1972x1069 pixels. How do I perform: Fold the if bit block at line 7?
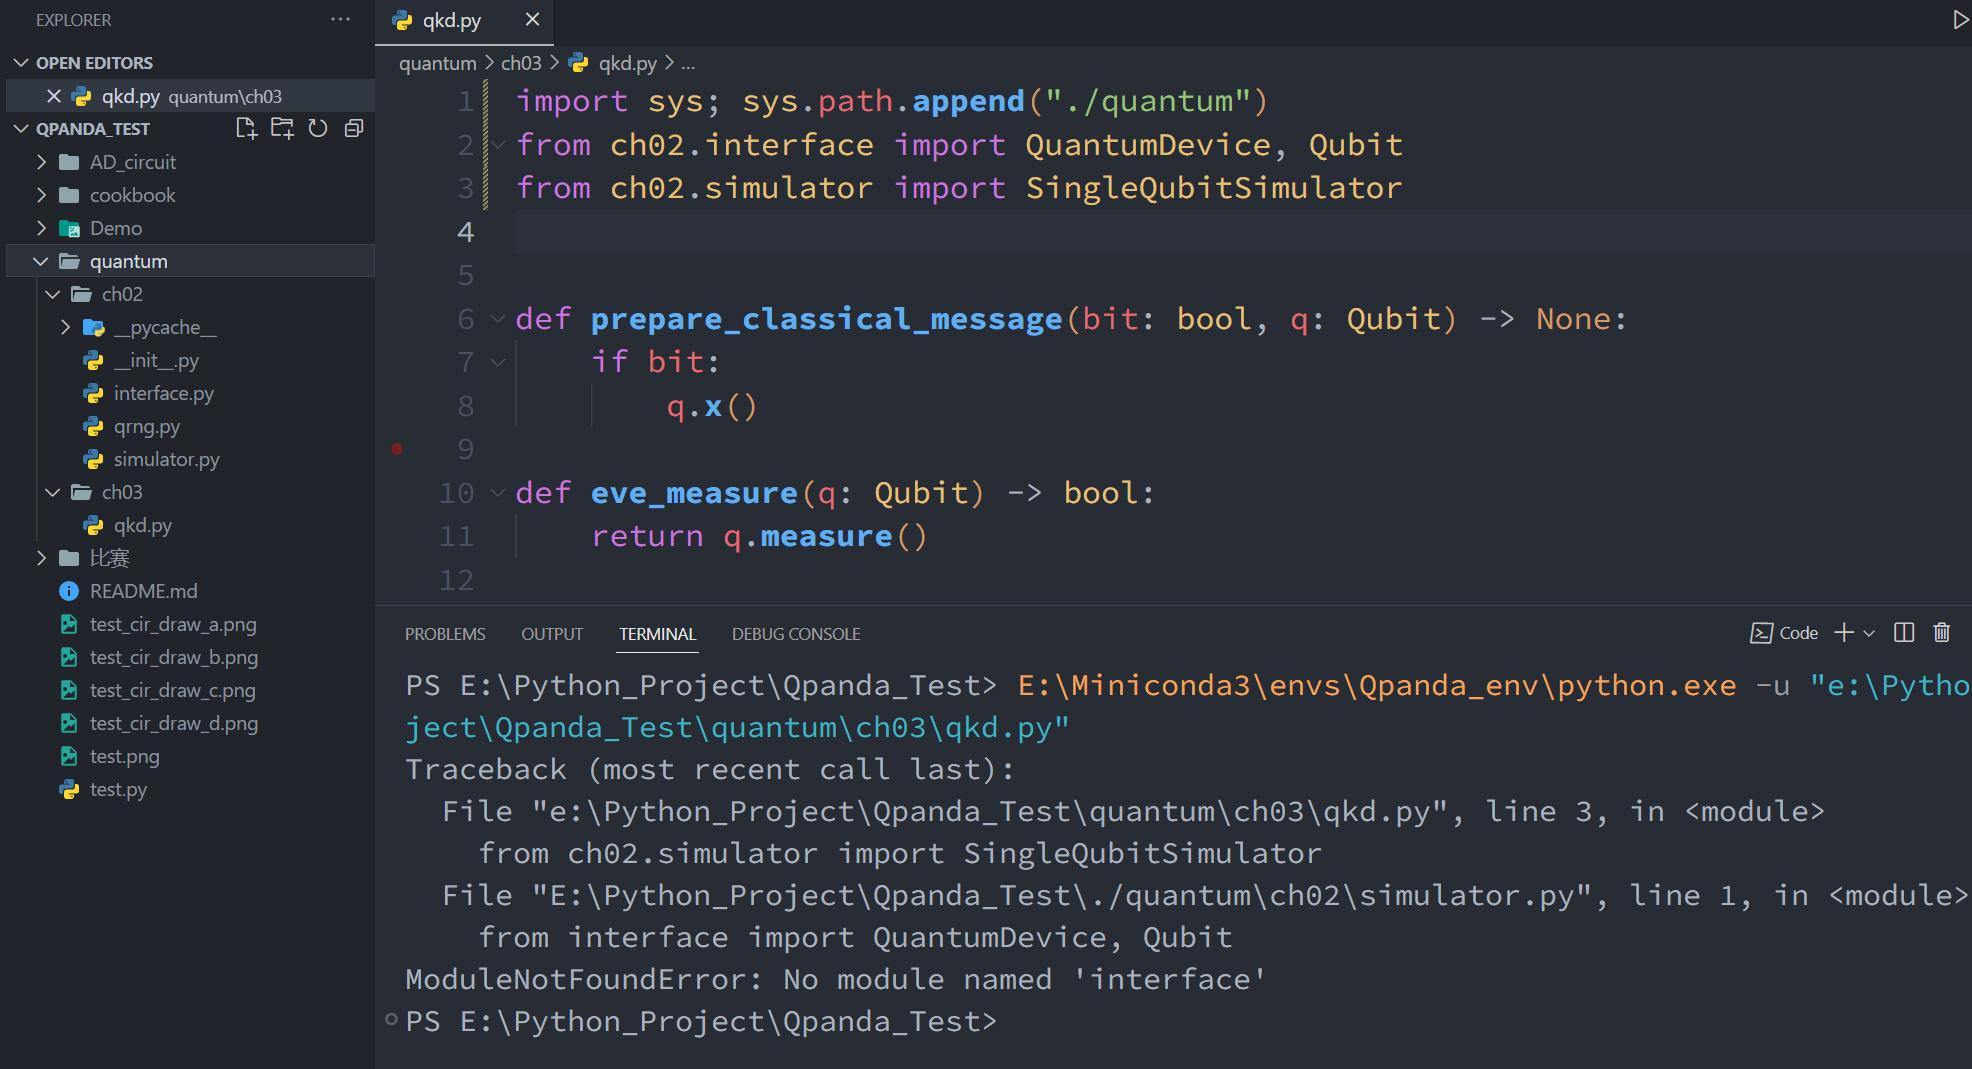[x=498, y=362]
